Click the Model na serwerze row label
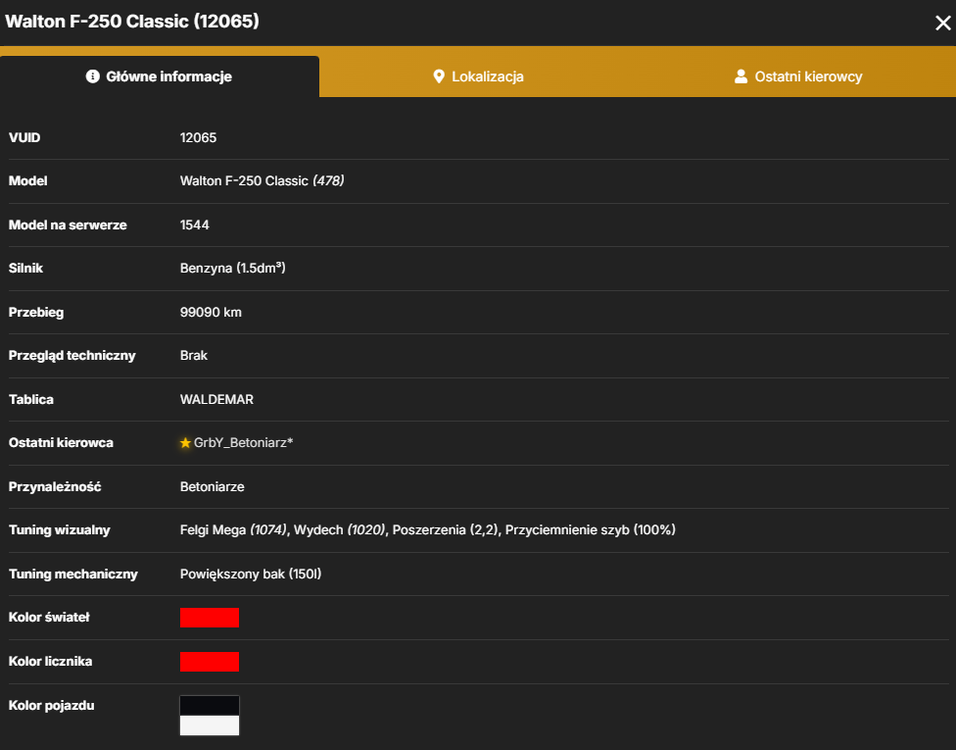The width and height of the screenshot is (956, 750). [x=68, y=225]
